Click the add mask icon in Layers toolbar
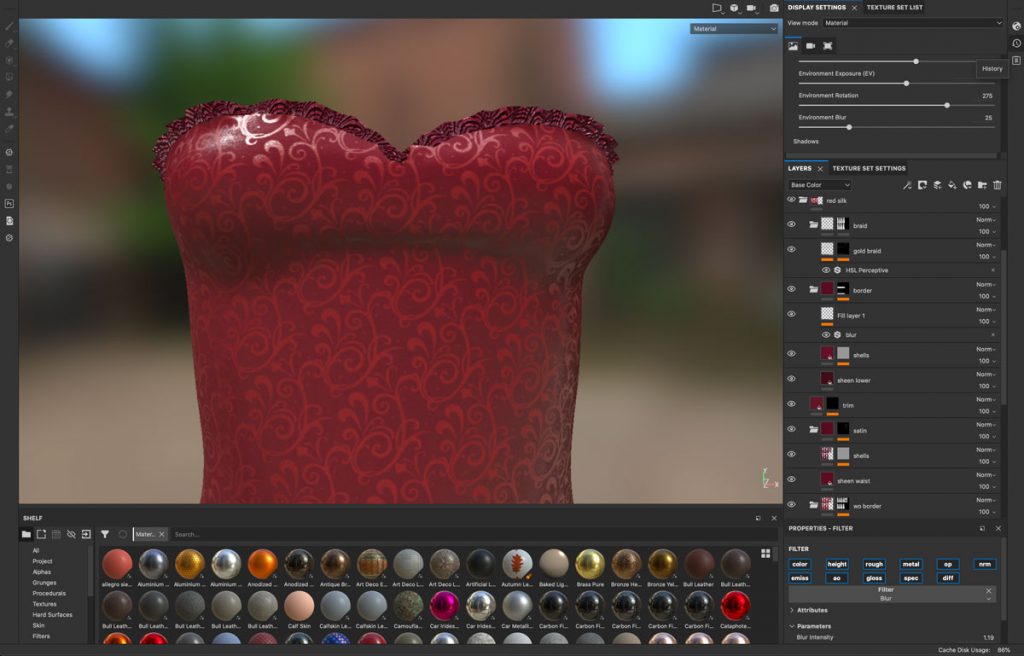Image resolution: width=1024 pixels, height=656 pixels. (922, 185)
